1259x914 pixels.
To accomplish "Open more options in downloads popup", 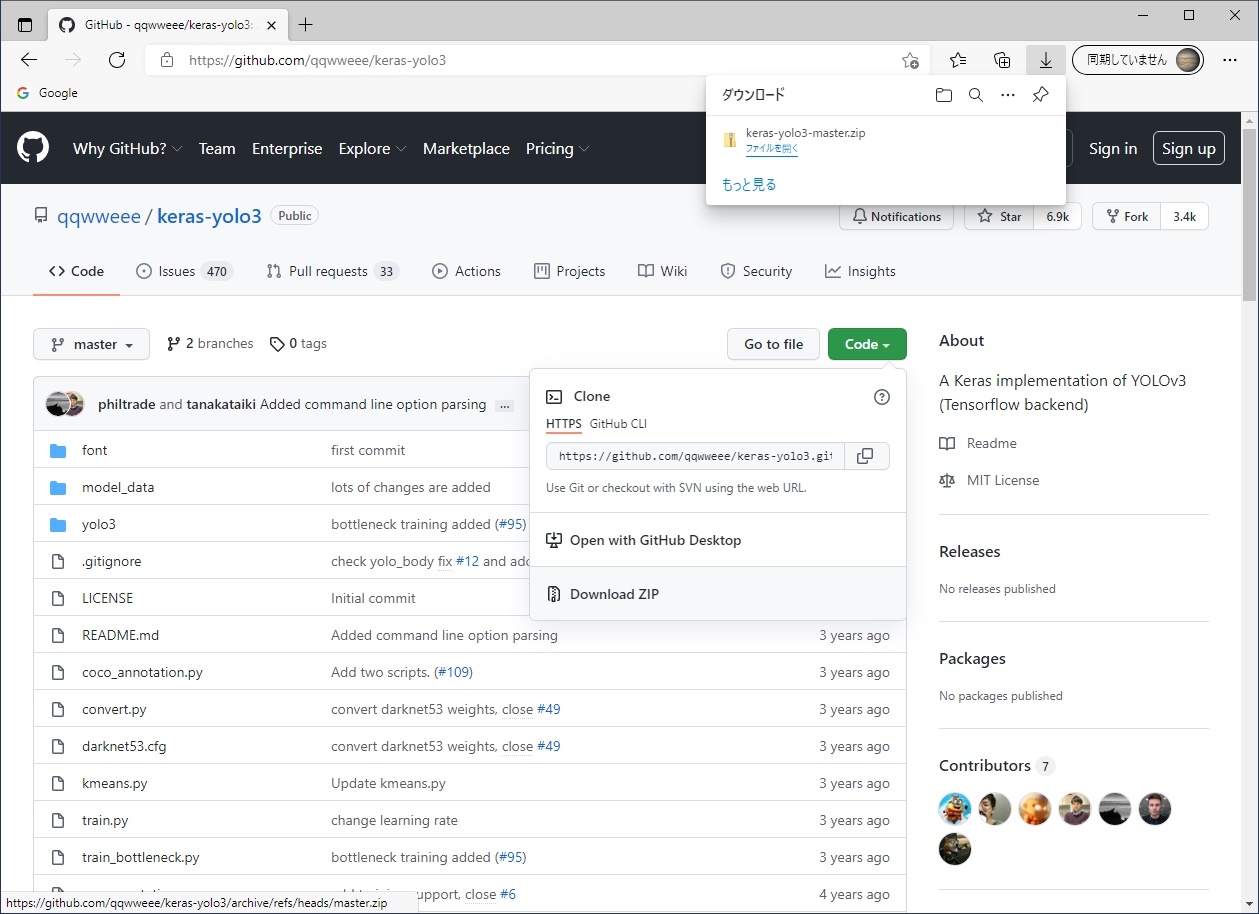I will pyautogui.click(x=1008, y=95).
